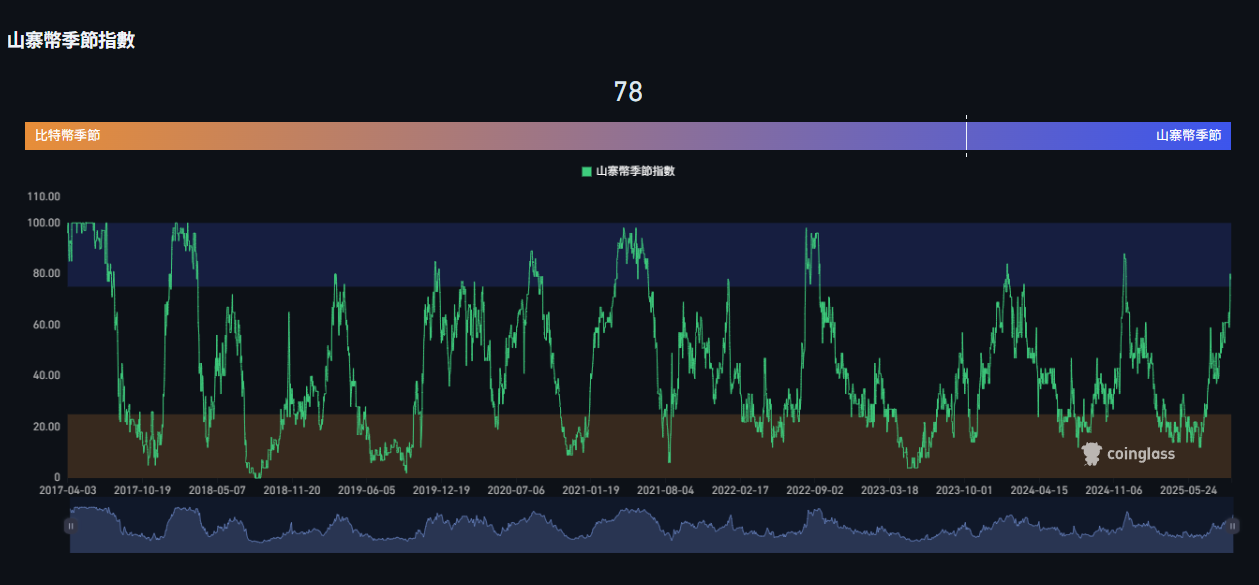This screenshot has width=1259, height=585.
Task: Click the 2024-04-15 date axis label
Action: pos(1039,491)
